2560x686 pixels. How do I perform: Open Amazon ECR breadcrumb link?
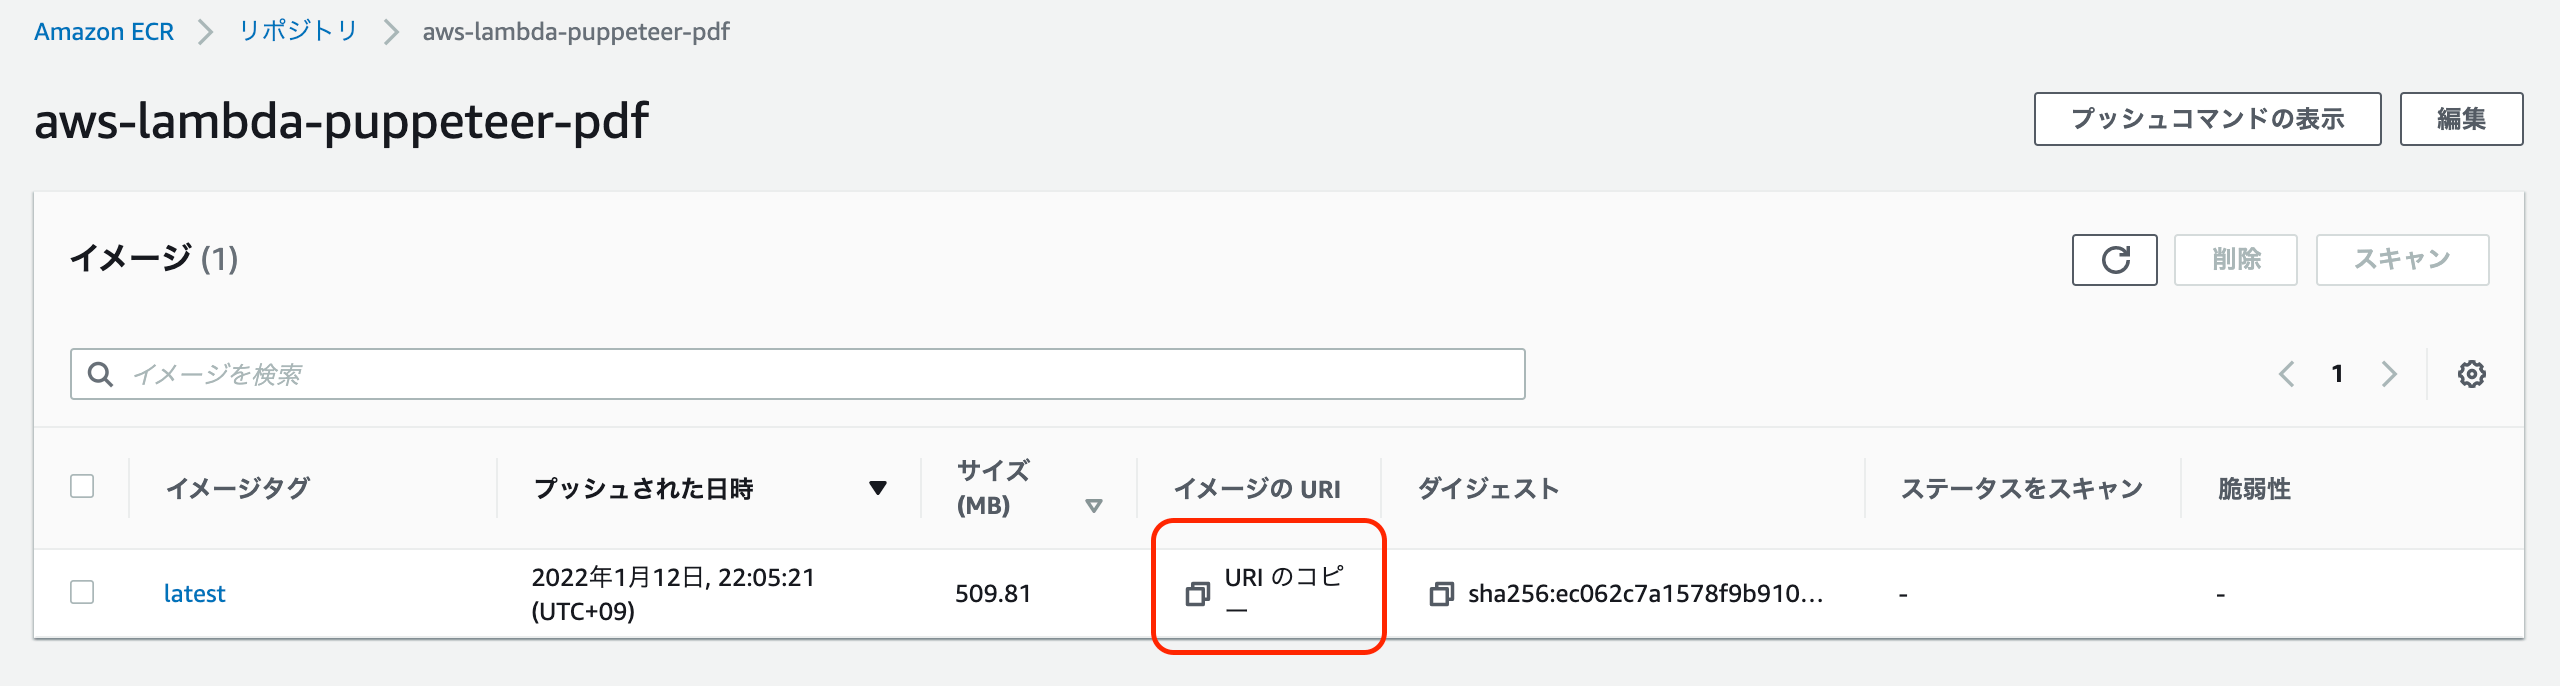(x=104, y=32)
